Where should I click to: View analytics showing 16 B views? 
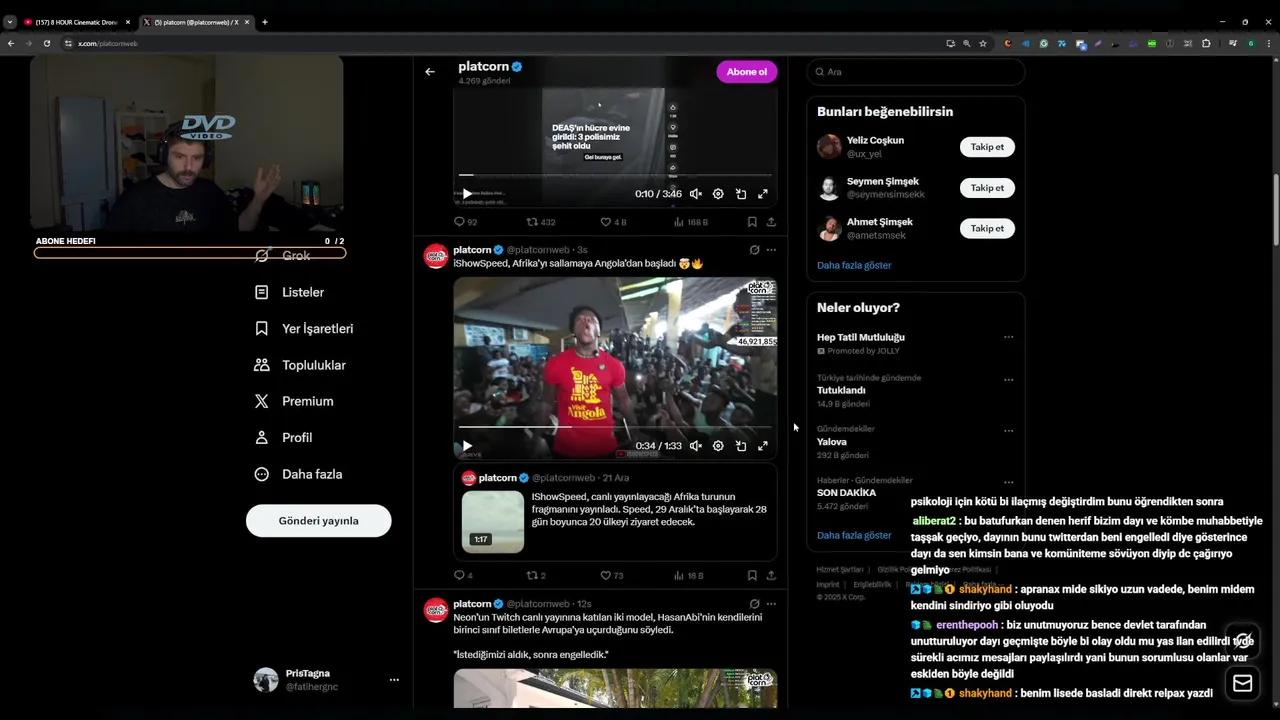tap(689, 575)
